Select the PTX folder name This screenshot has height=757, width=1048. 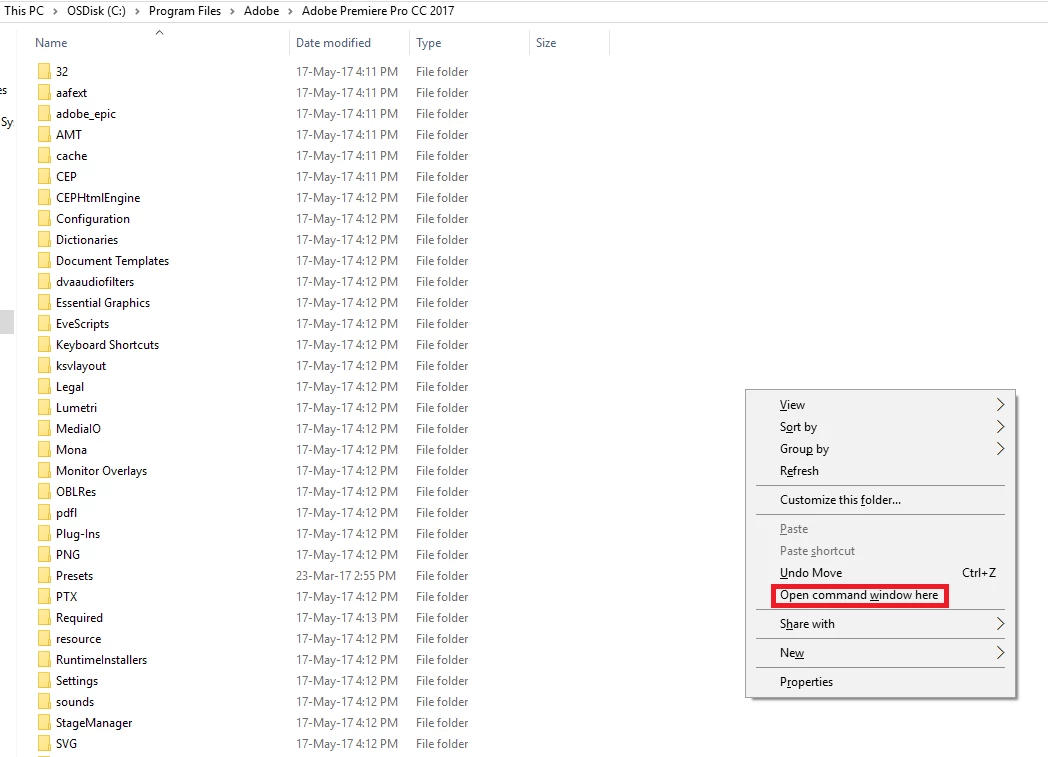[x=66, y=597]
